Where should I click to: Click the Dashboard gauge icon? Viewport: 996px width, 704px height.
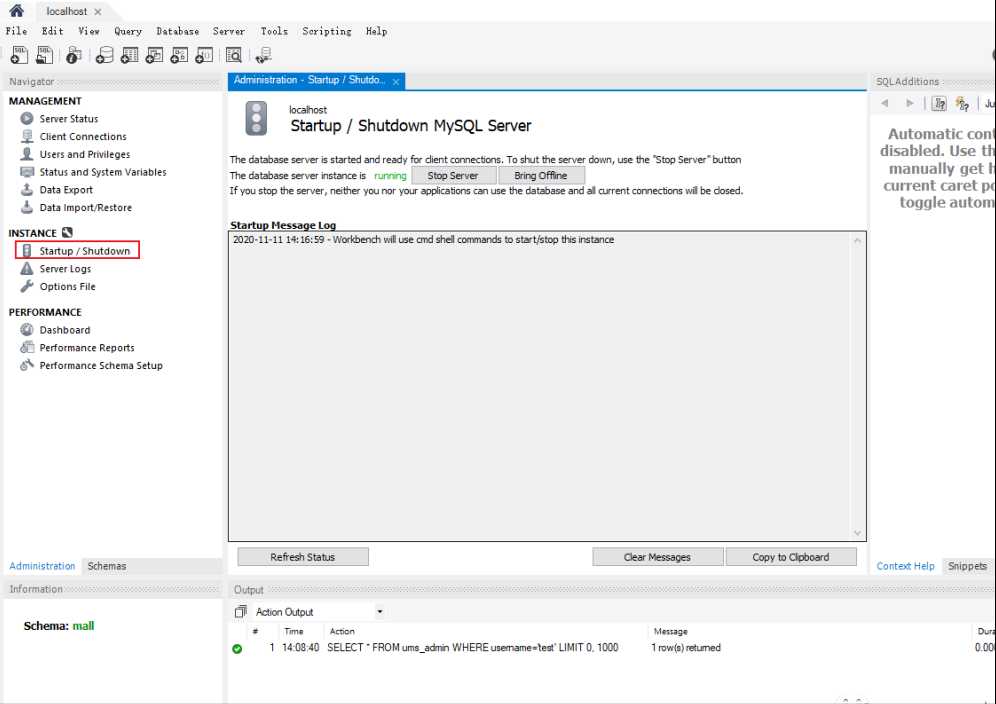click(27, 329)
